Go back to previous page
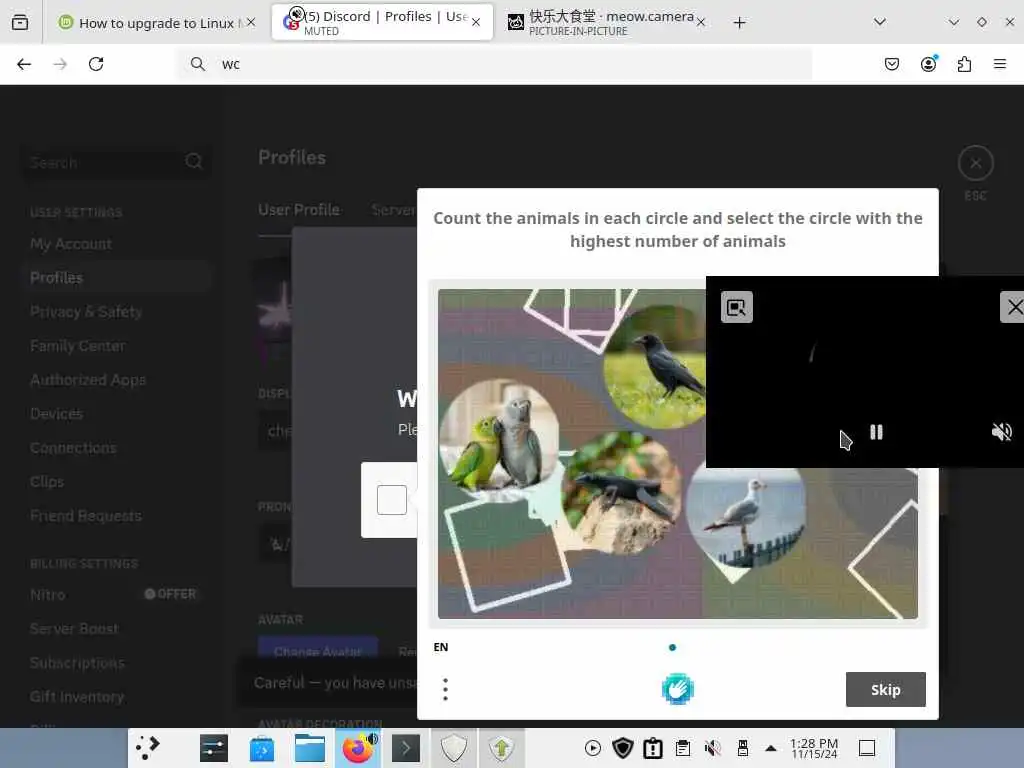This screenshot has width=1024, height=768. coord(24,64)
